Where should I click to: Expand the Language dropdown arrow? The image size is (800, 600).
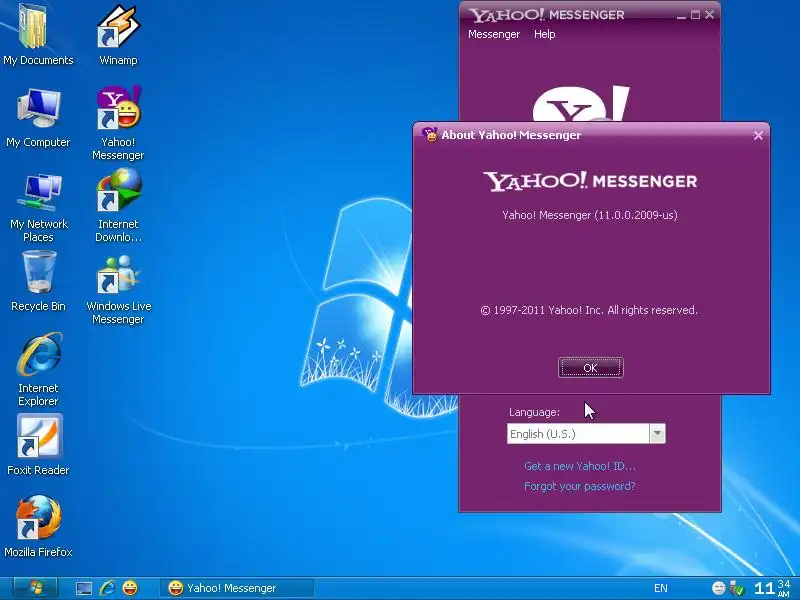[x=657, y=434]
